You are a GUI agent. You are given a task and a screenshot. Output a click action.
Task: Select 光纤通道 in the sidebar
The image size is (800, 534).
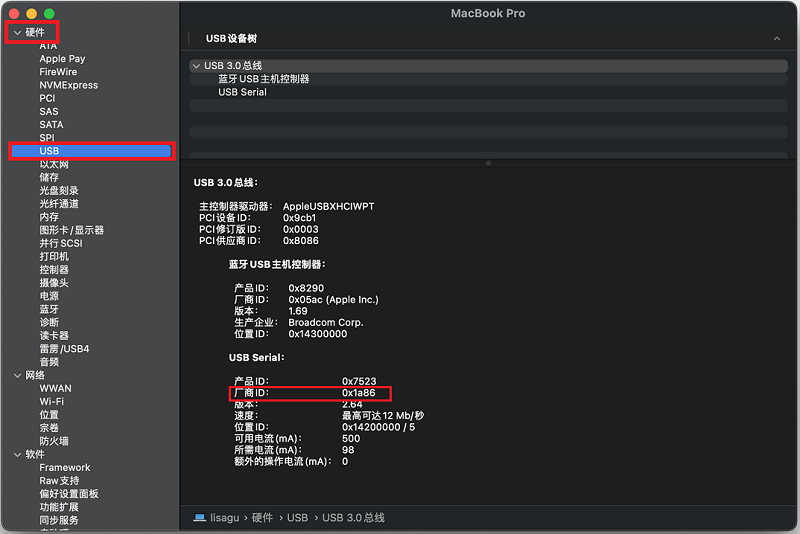[x=59, y=204]
